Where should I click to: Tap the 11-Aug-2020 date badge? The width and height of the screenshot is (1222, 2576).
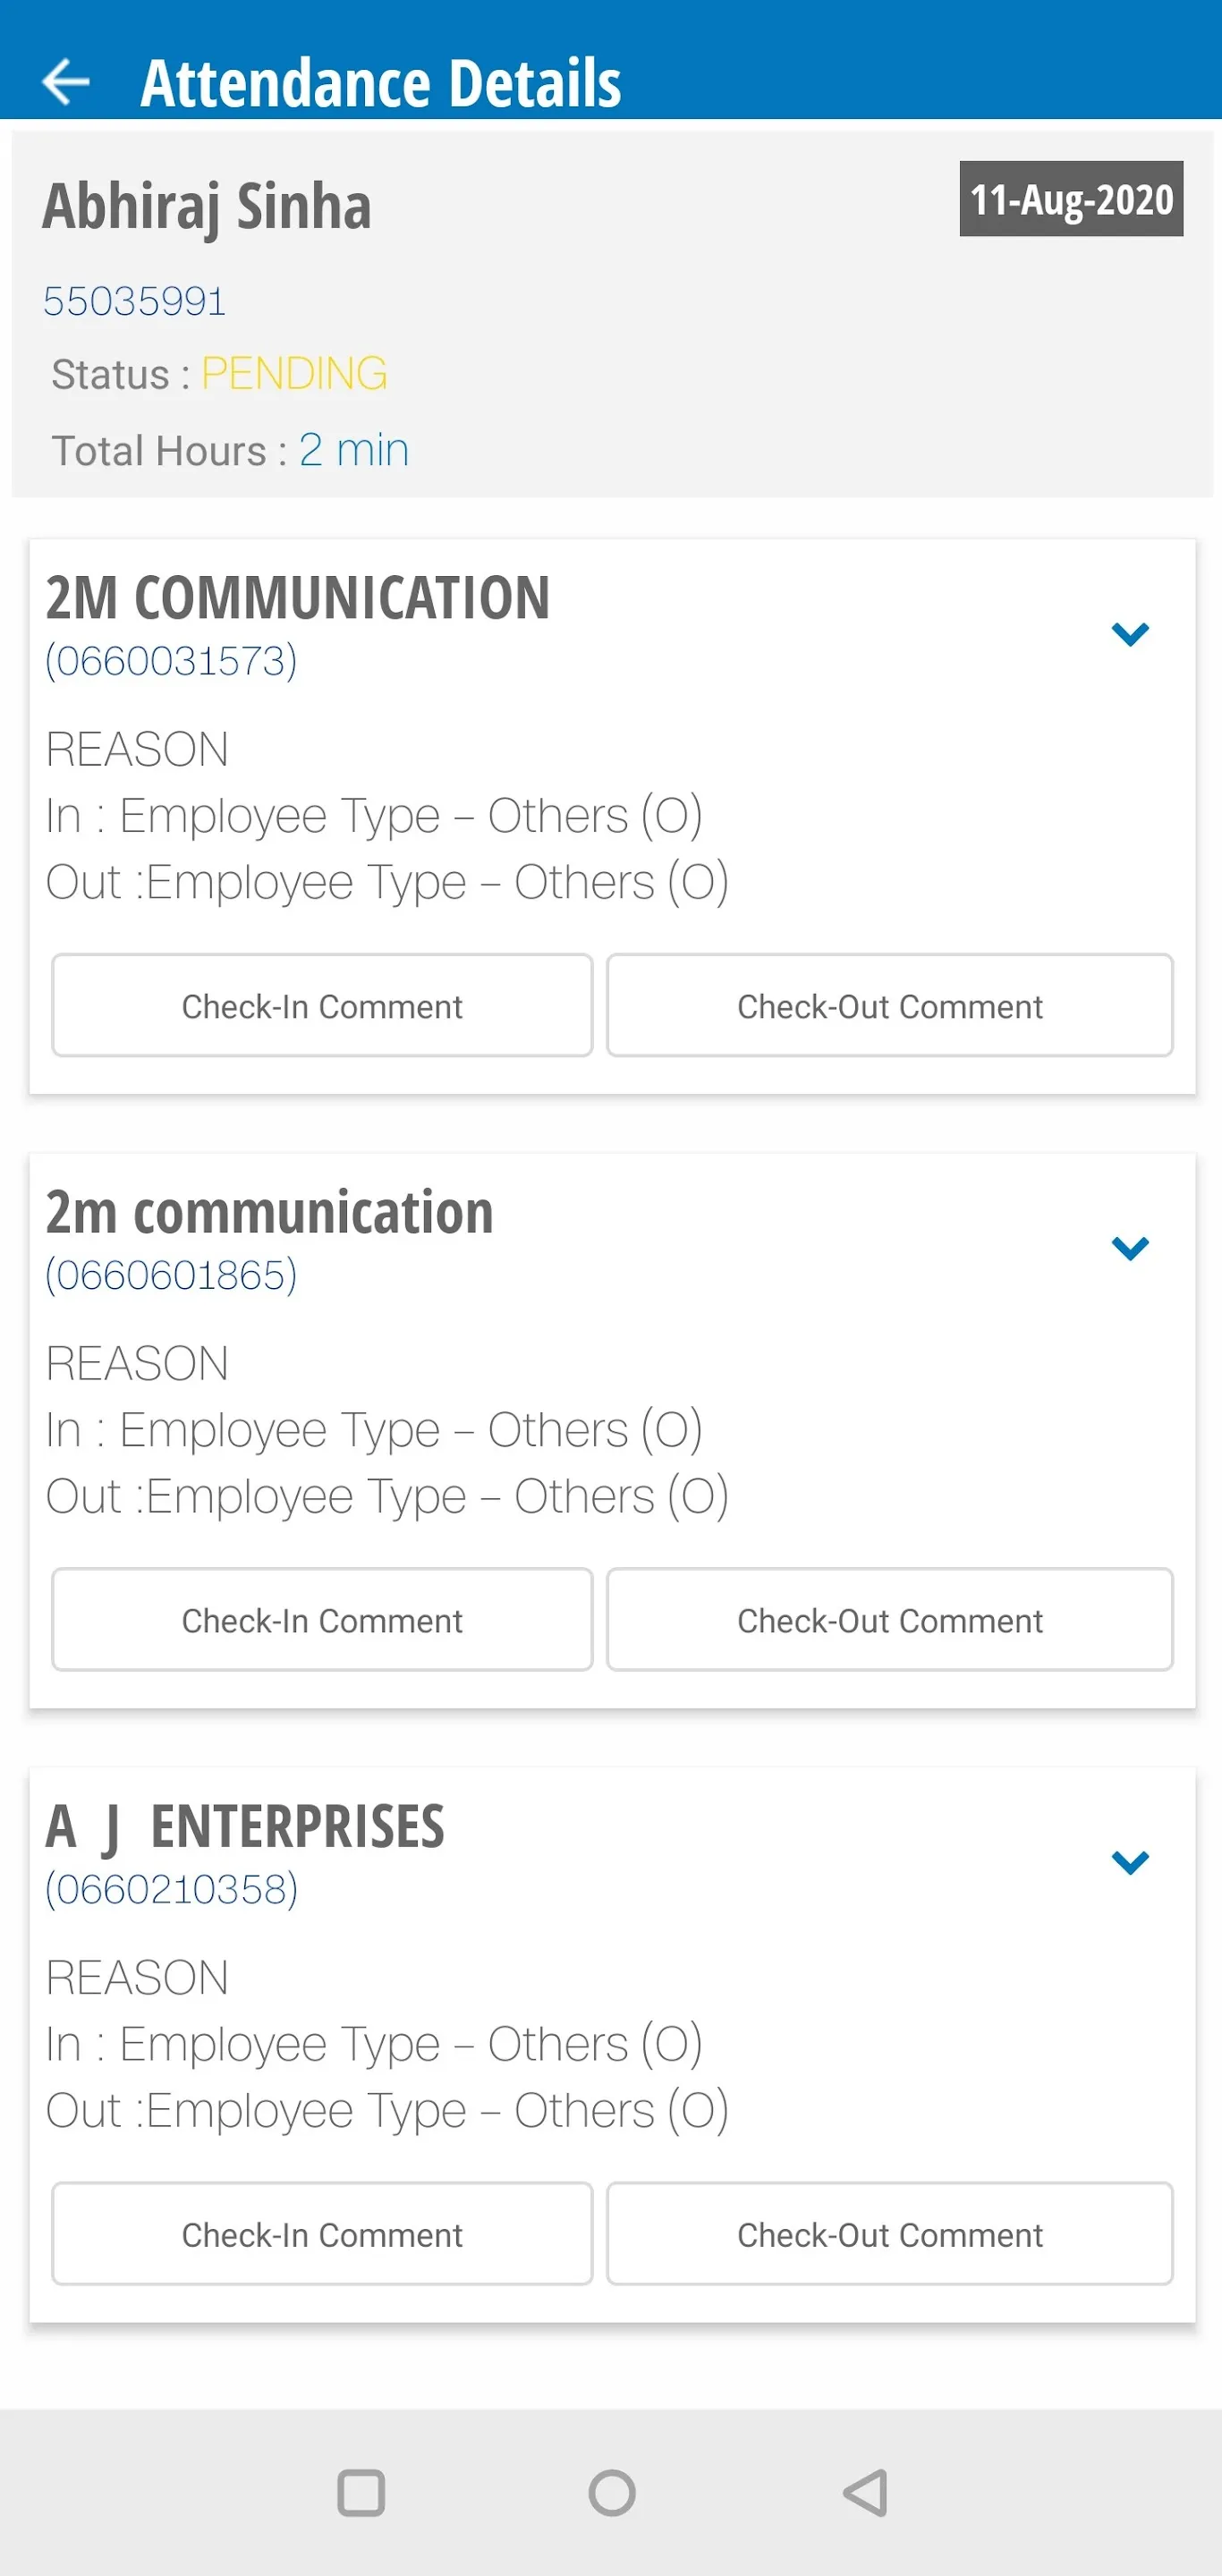click(1071, 199)
